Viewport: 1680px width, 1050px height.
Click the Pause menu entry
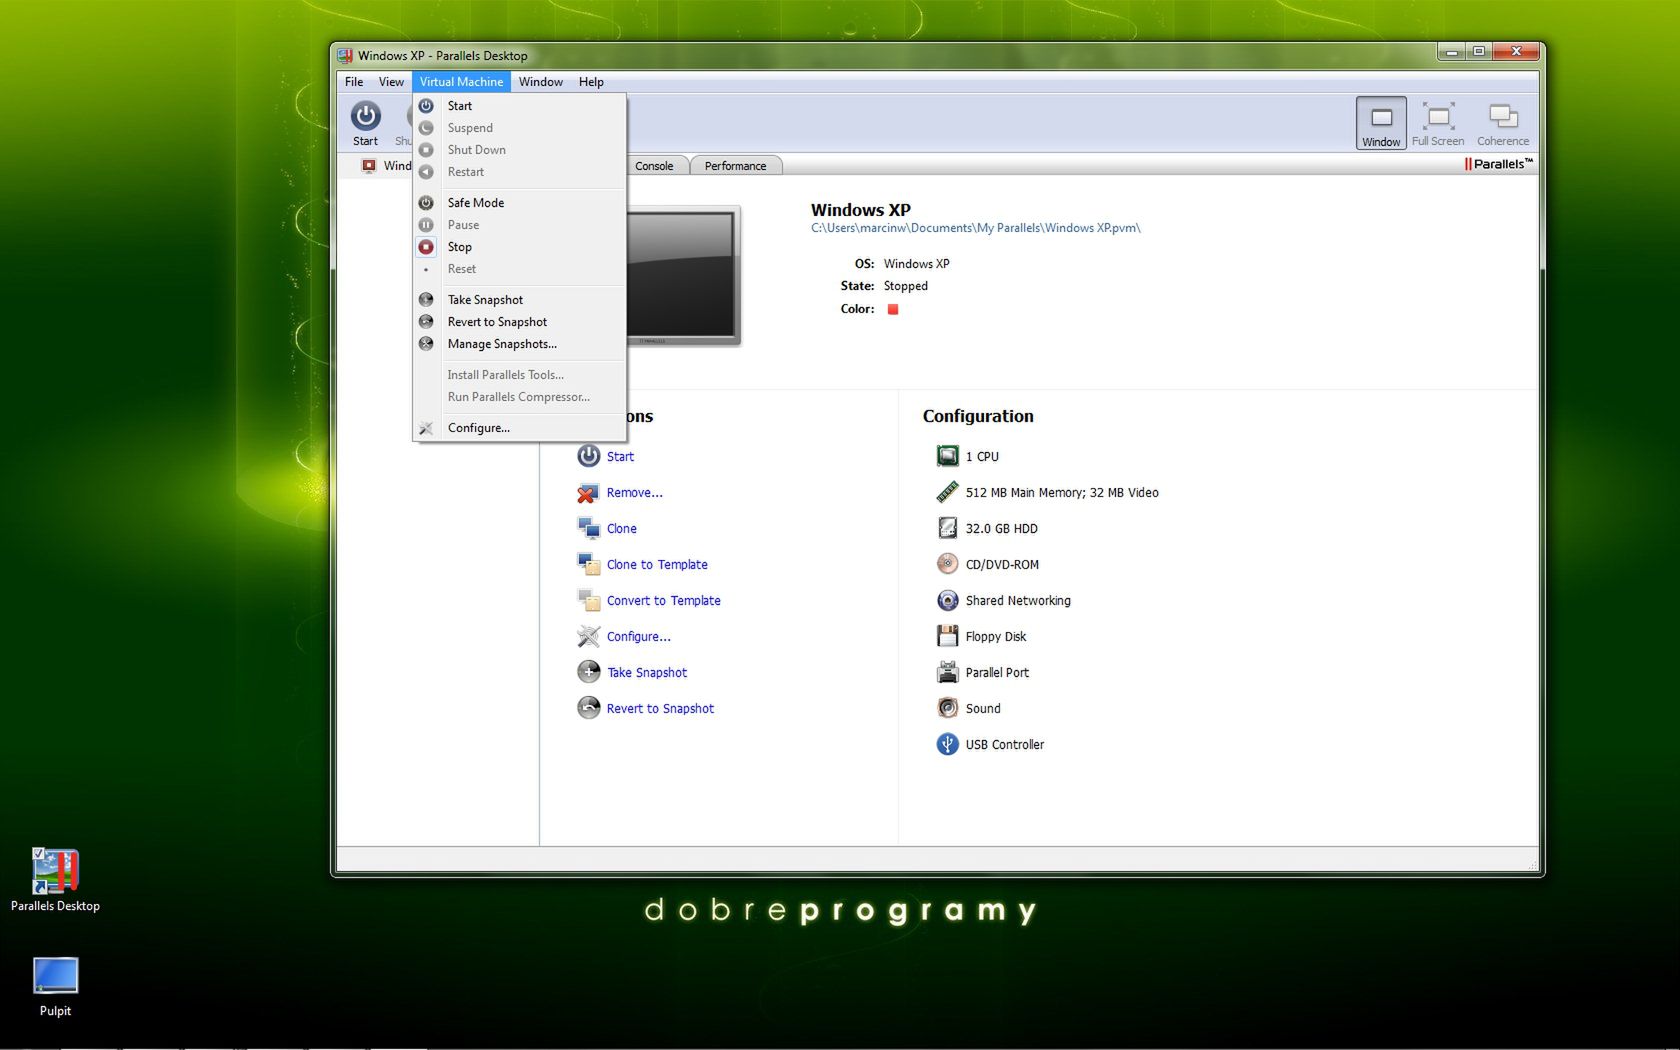[x=519, y=225]
